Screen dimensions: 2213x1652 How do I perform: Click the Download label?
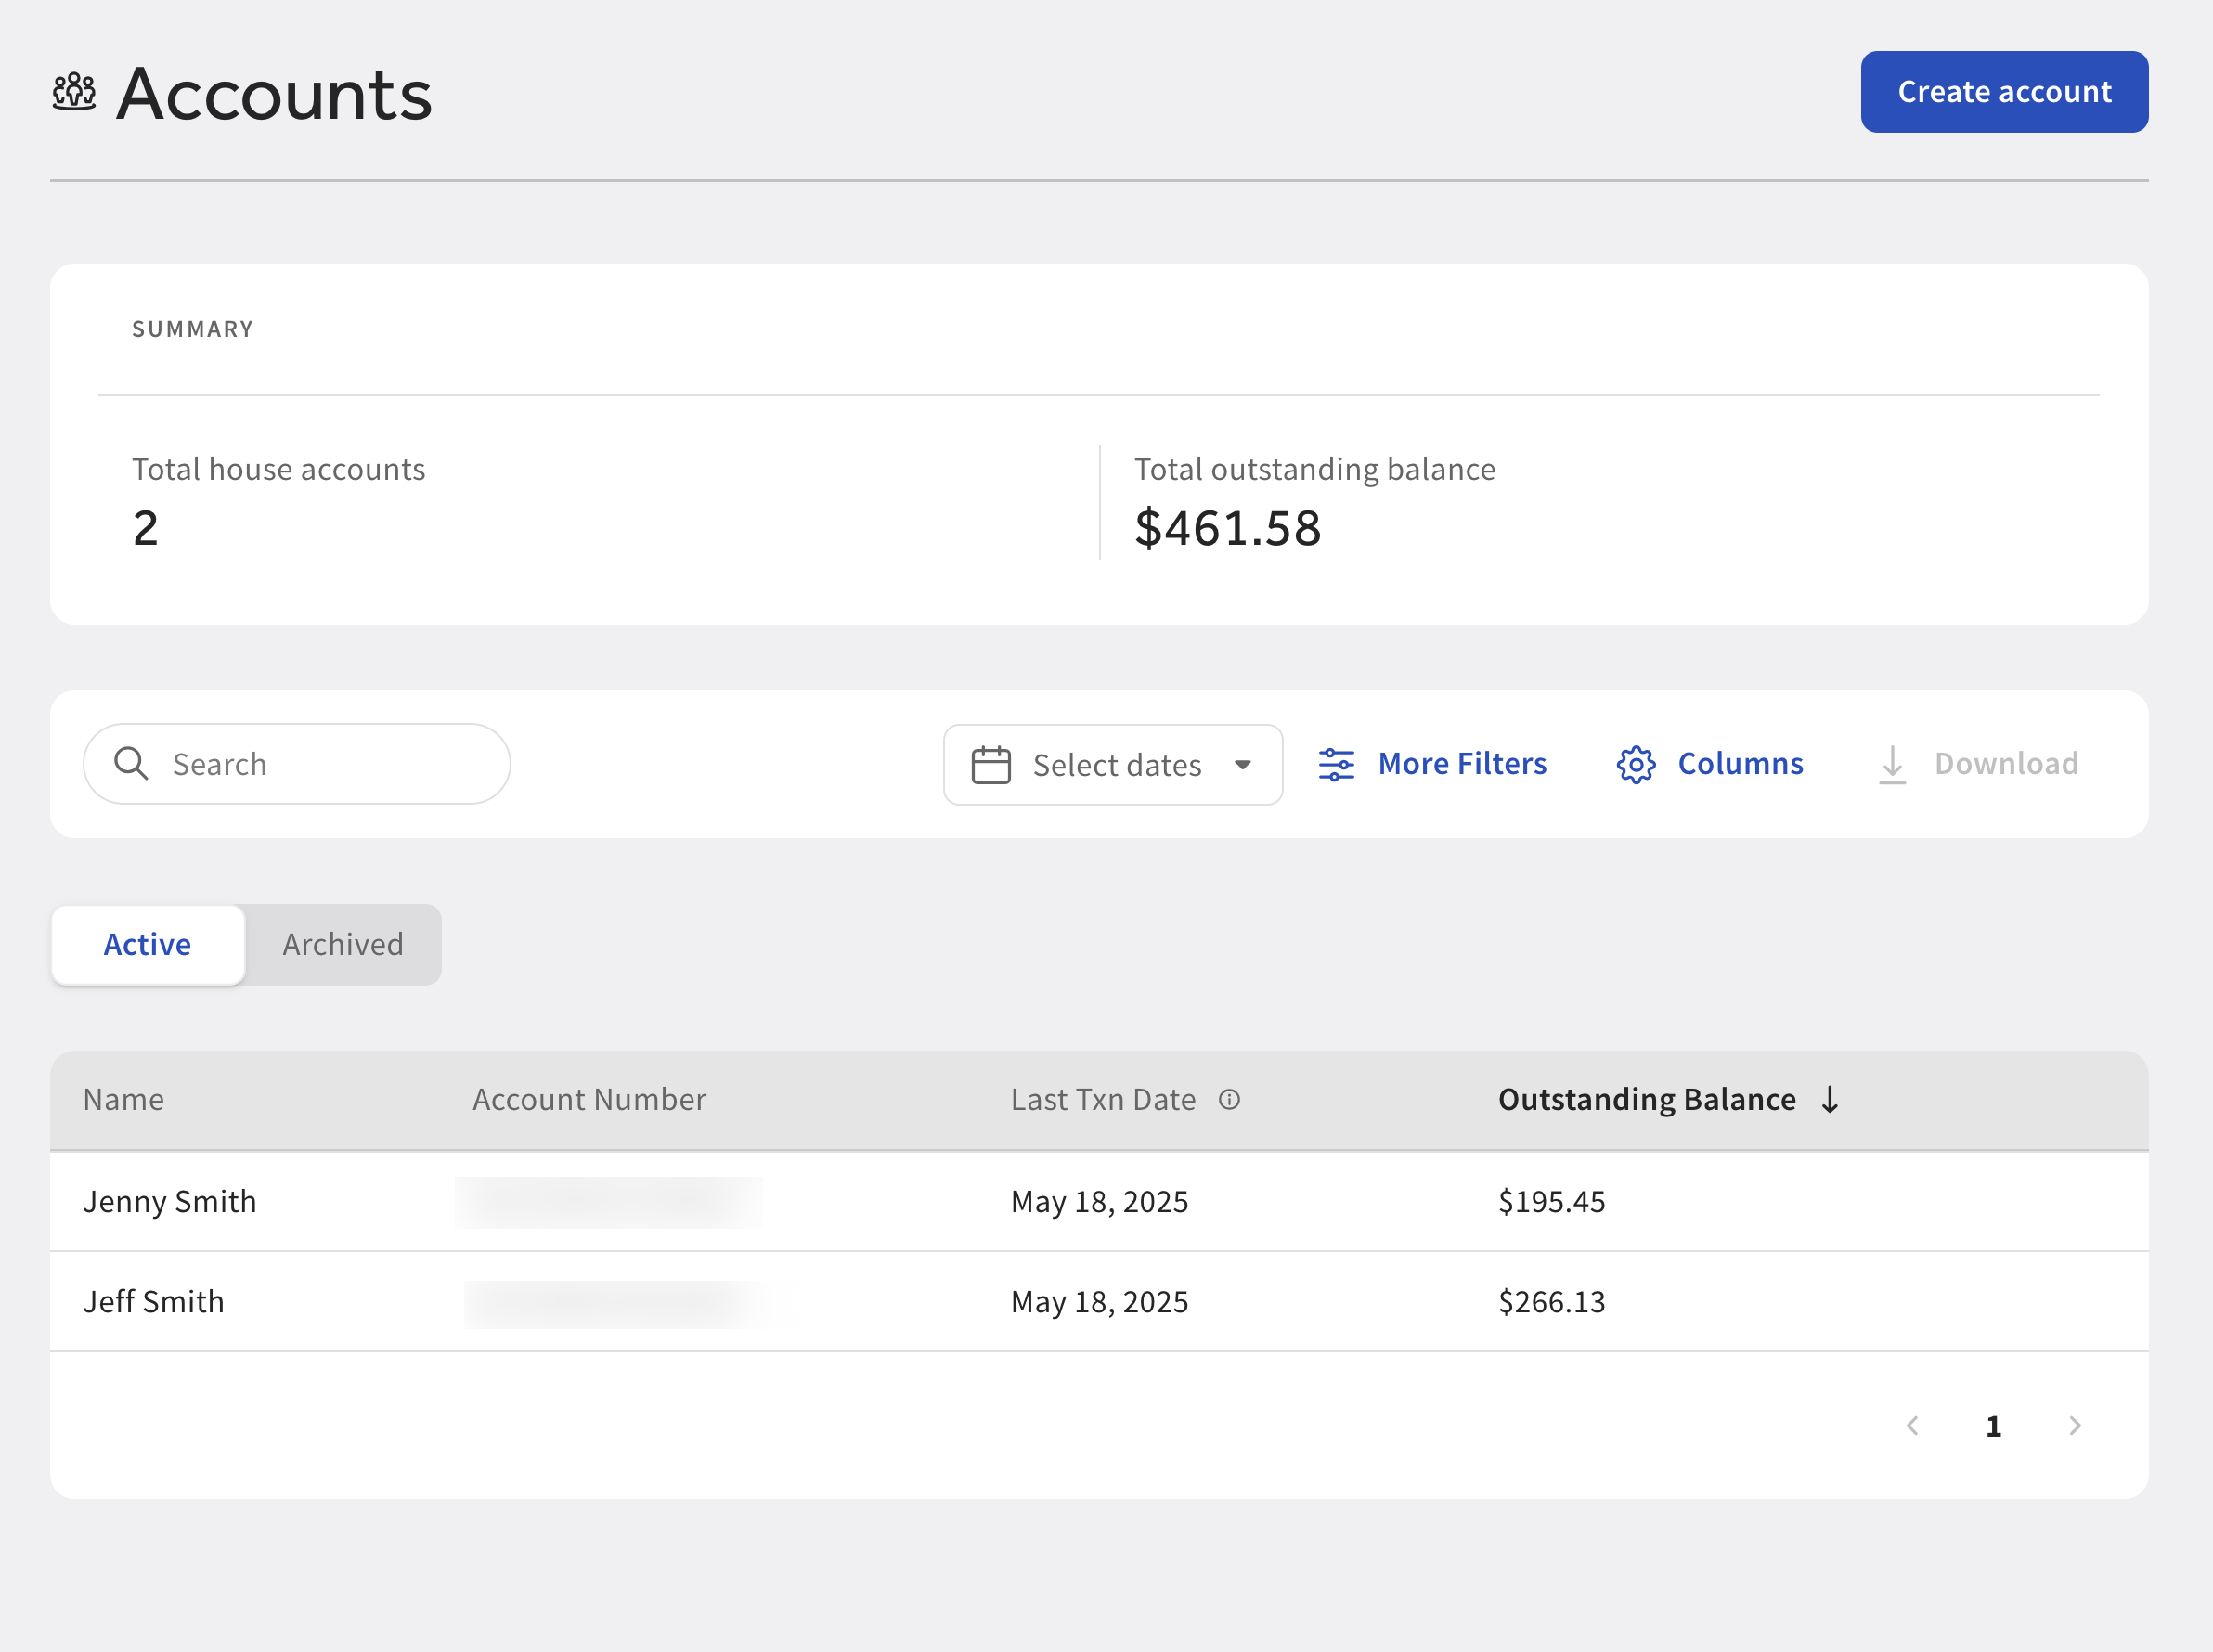[x=2006, y=764]
